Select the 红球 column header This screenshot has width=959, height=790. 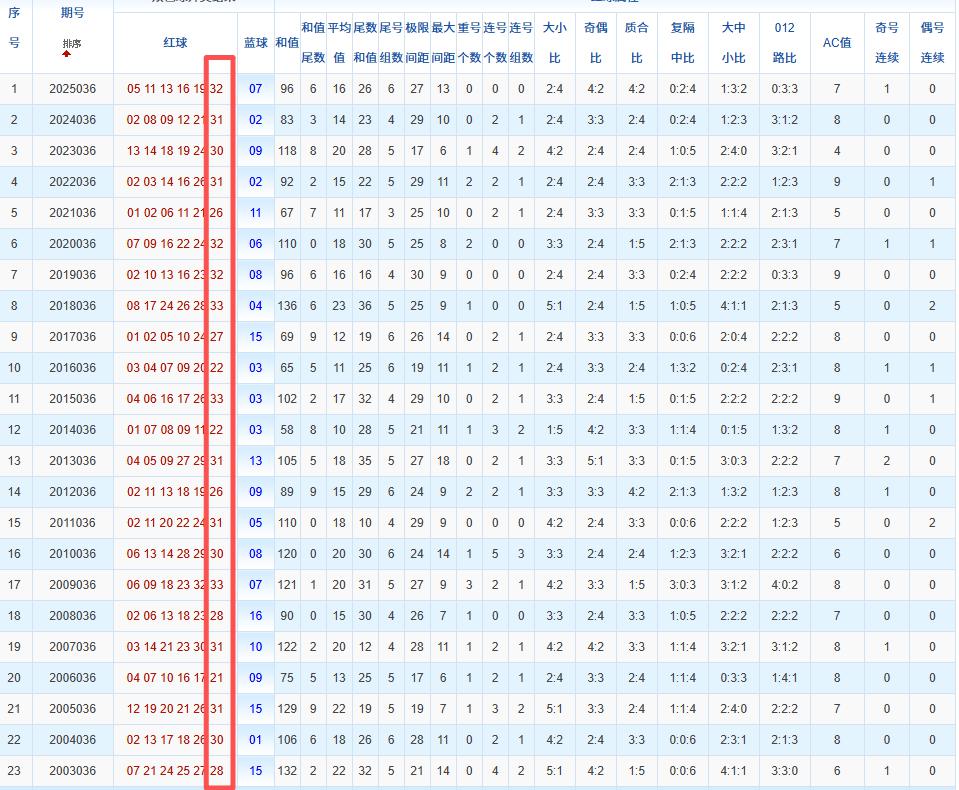pos(175,43)
